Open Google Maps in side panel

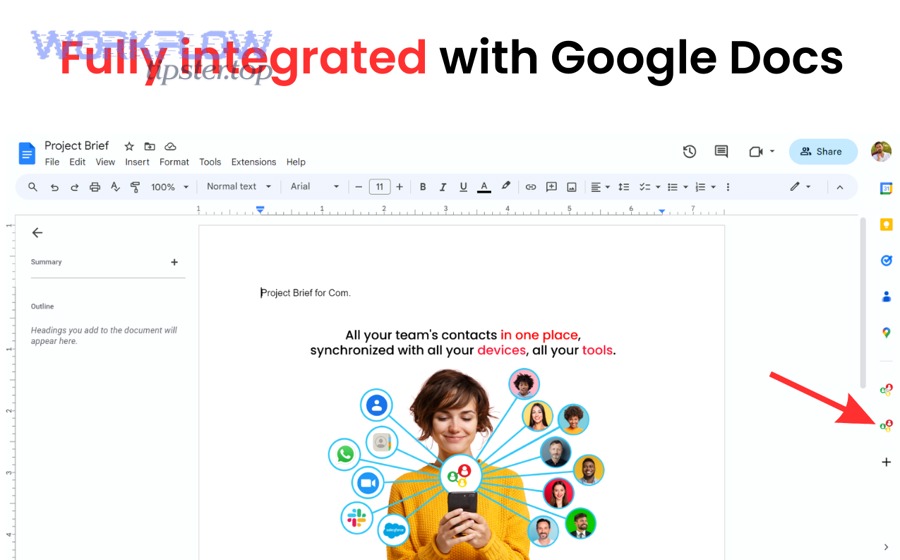click(886, 333)
